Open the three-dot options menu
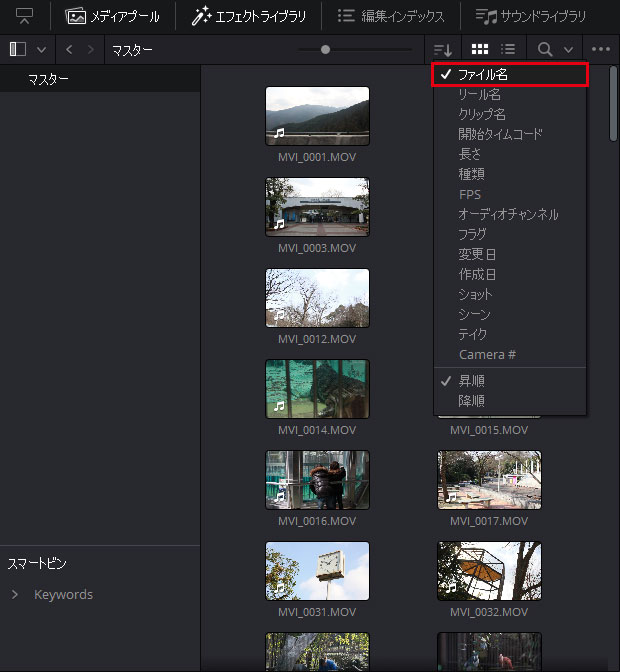 click(x=600, y=49)
